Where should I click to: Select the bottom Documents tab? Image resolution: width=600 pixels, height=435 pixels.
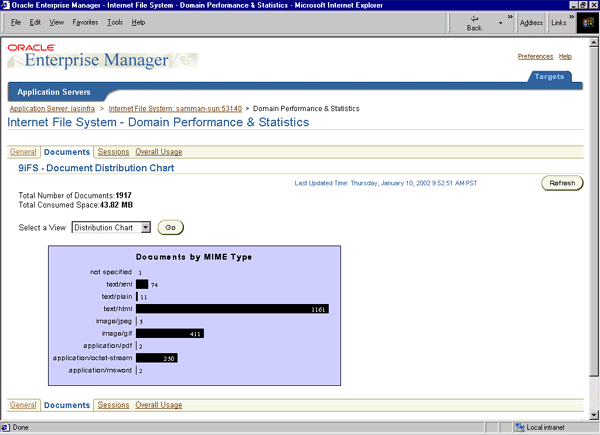point(67,405)
